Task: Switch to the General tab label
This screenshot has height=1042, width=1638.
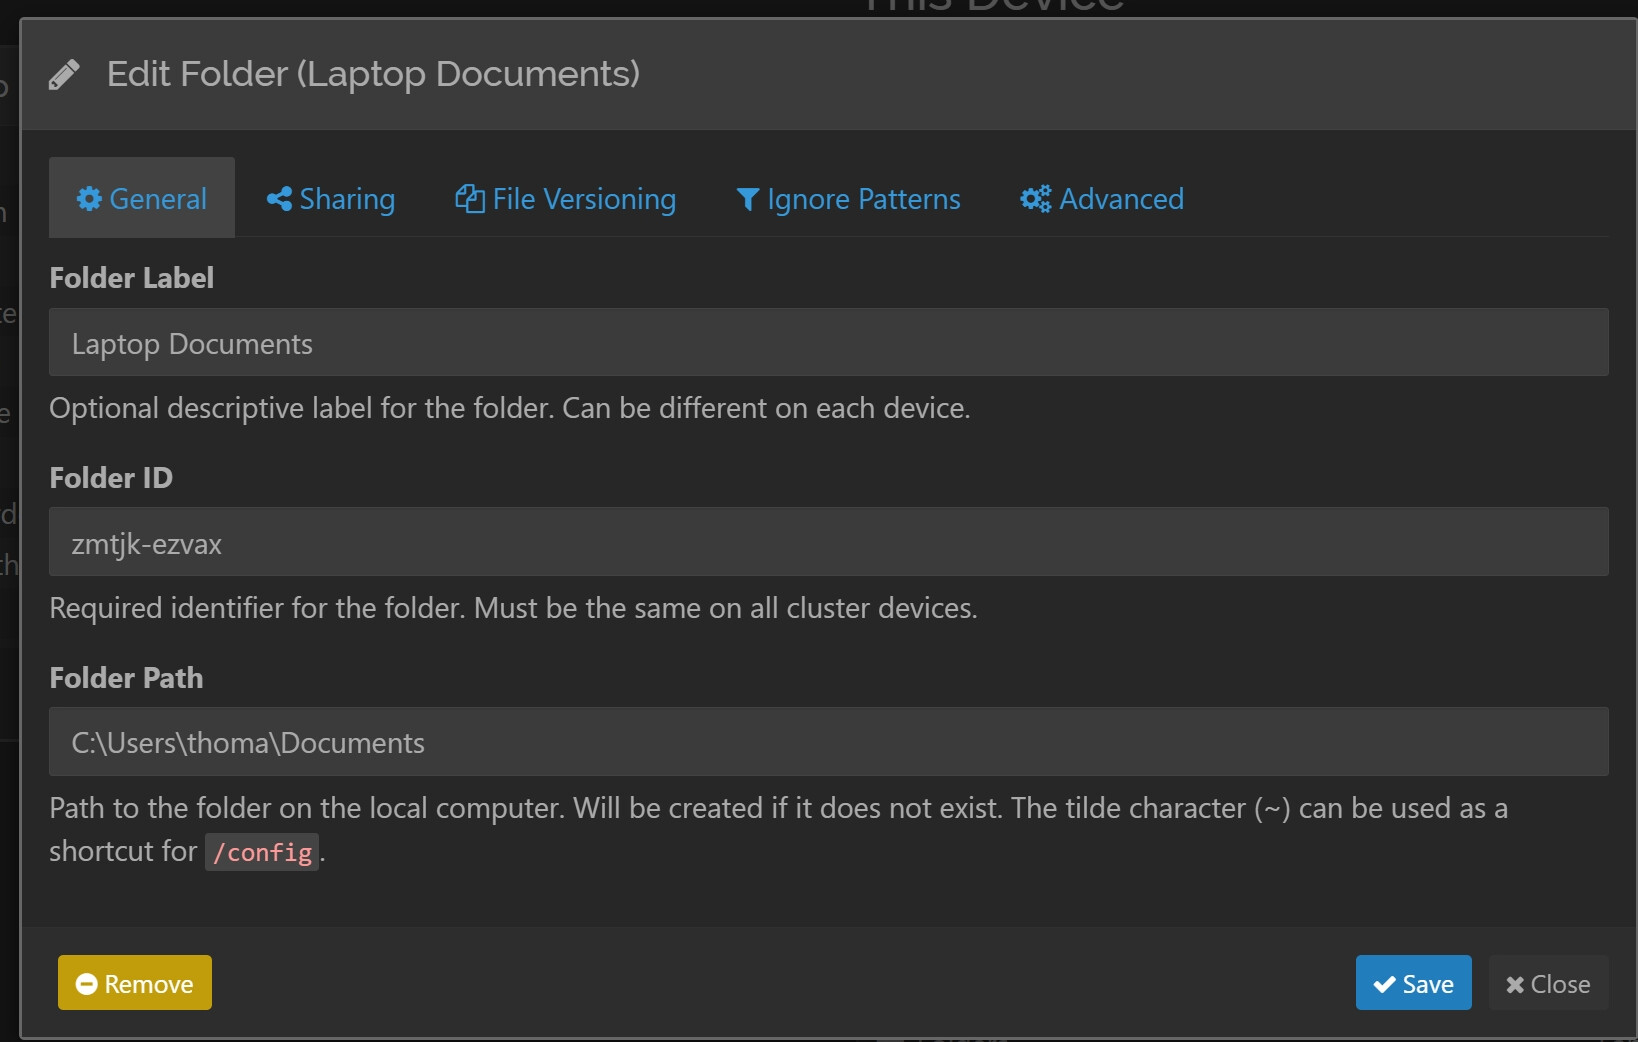Action: (x=158, y=199)
